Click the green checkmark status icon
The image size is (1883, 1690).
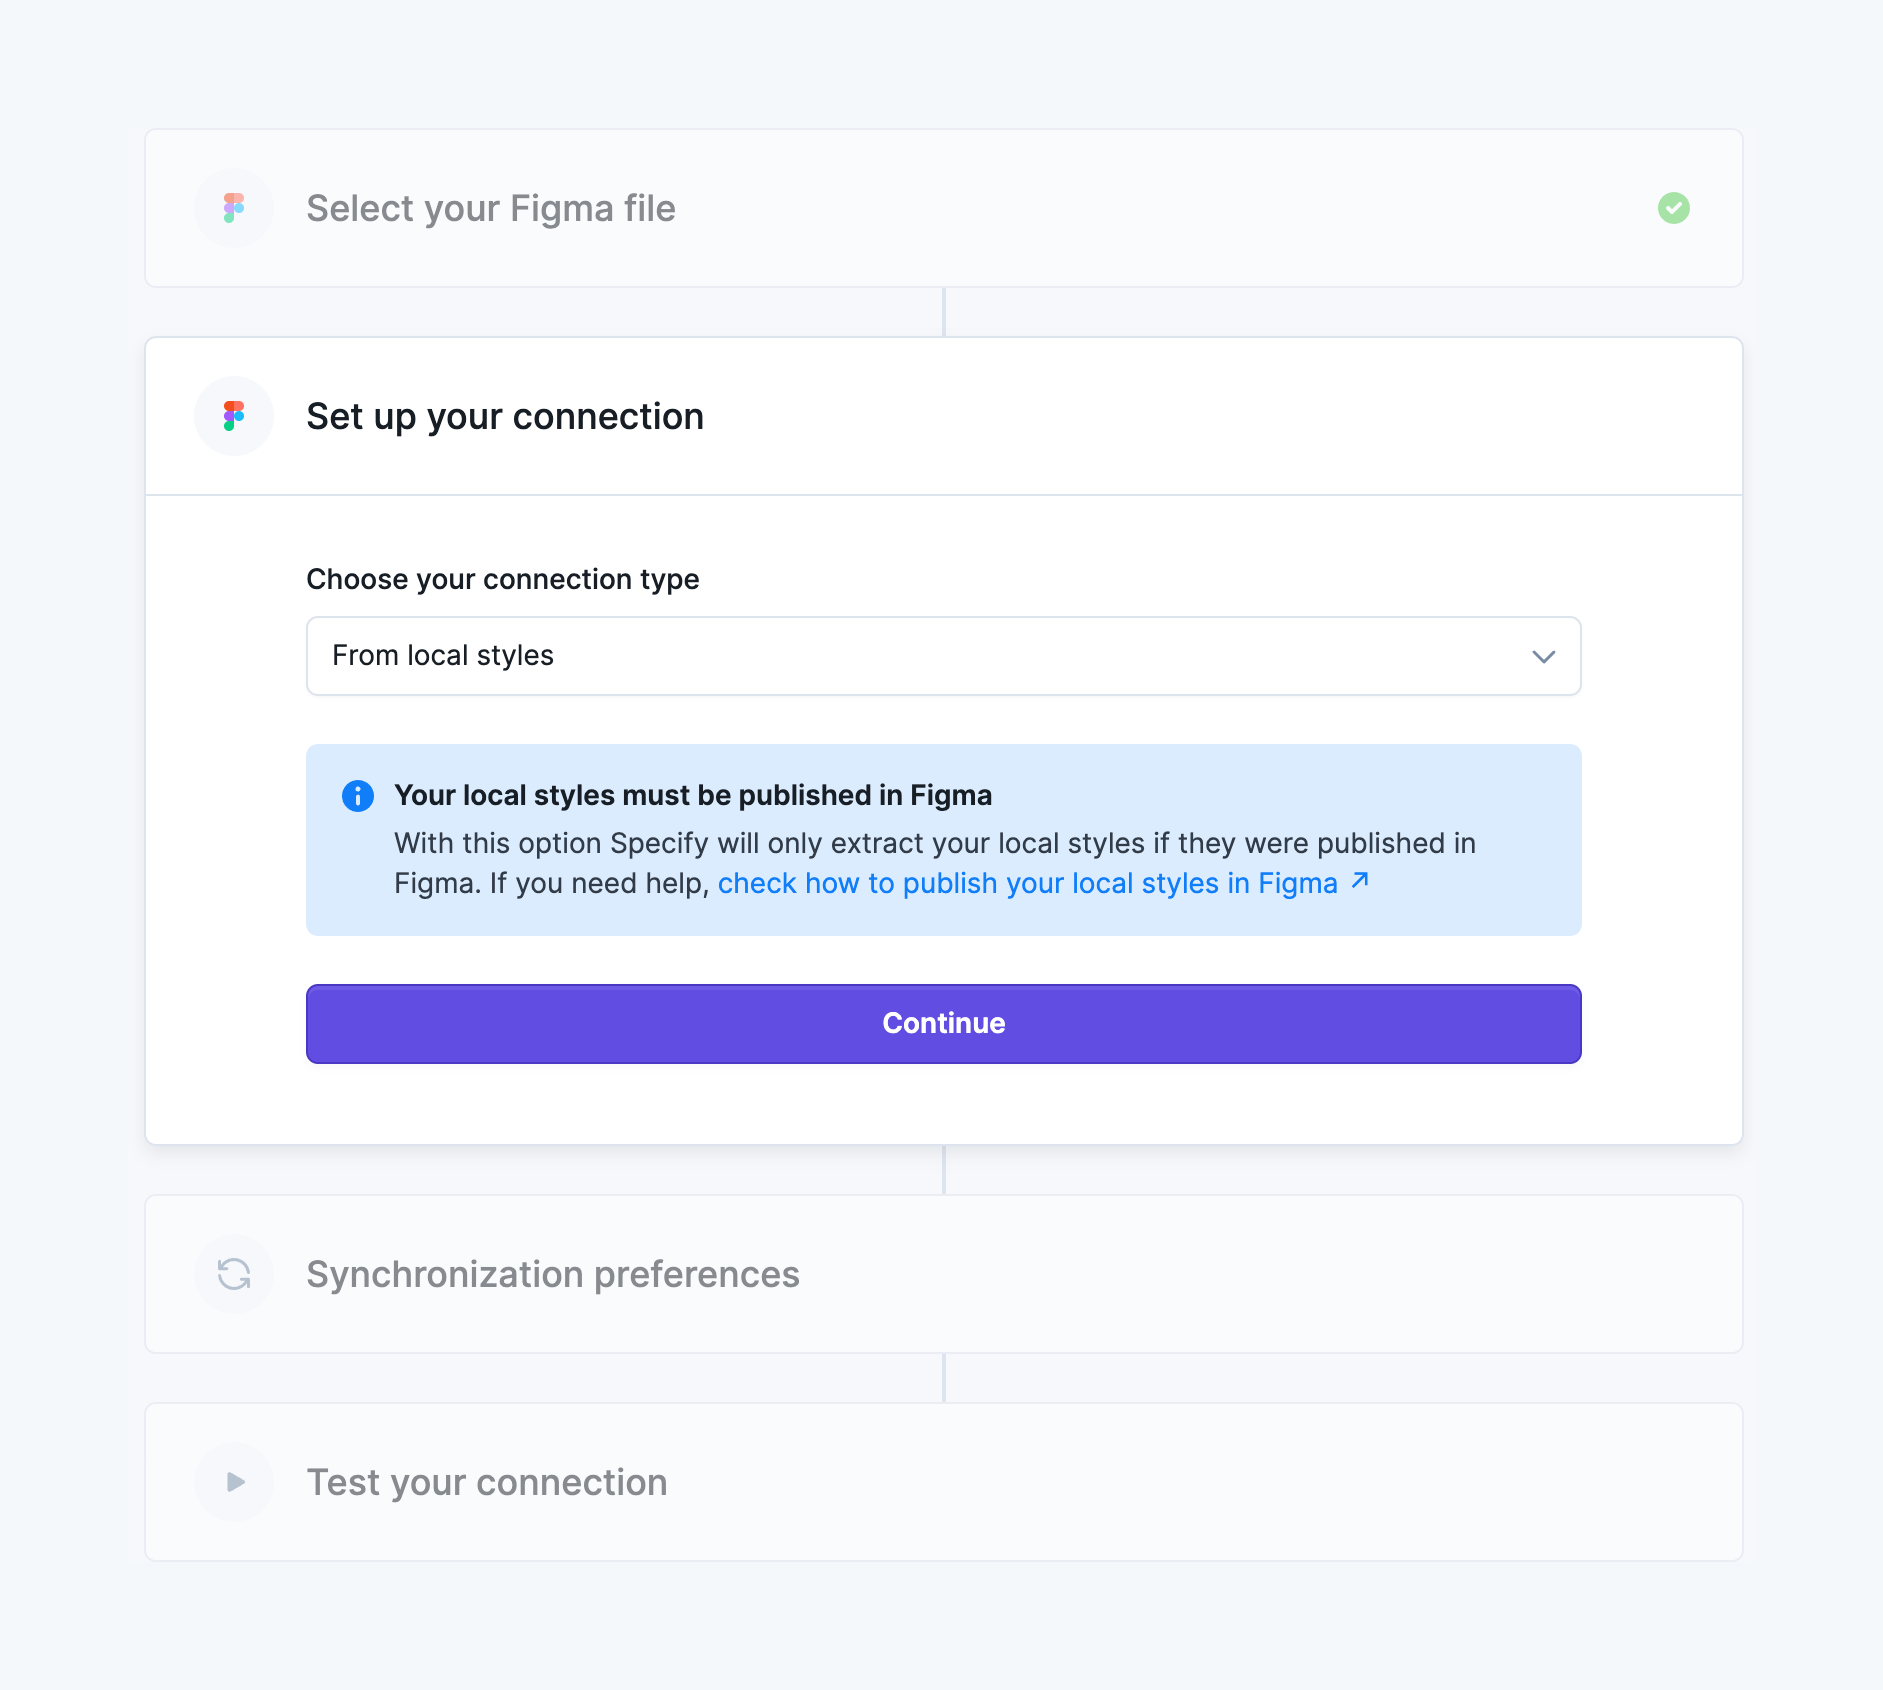[1675, 208]
